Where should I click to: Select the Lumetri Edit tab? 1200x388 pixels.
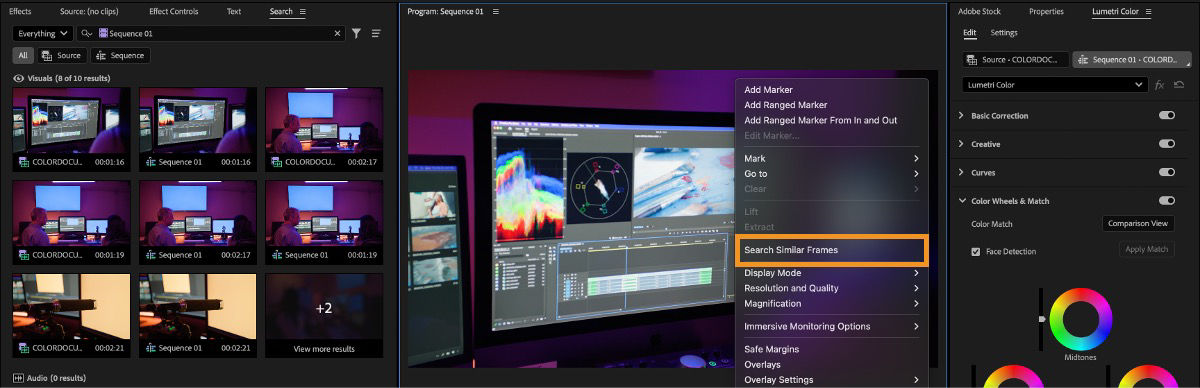pos(969,33)
